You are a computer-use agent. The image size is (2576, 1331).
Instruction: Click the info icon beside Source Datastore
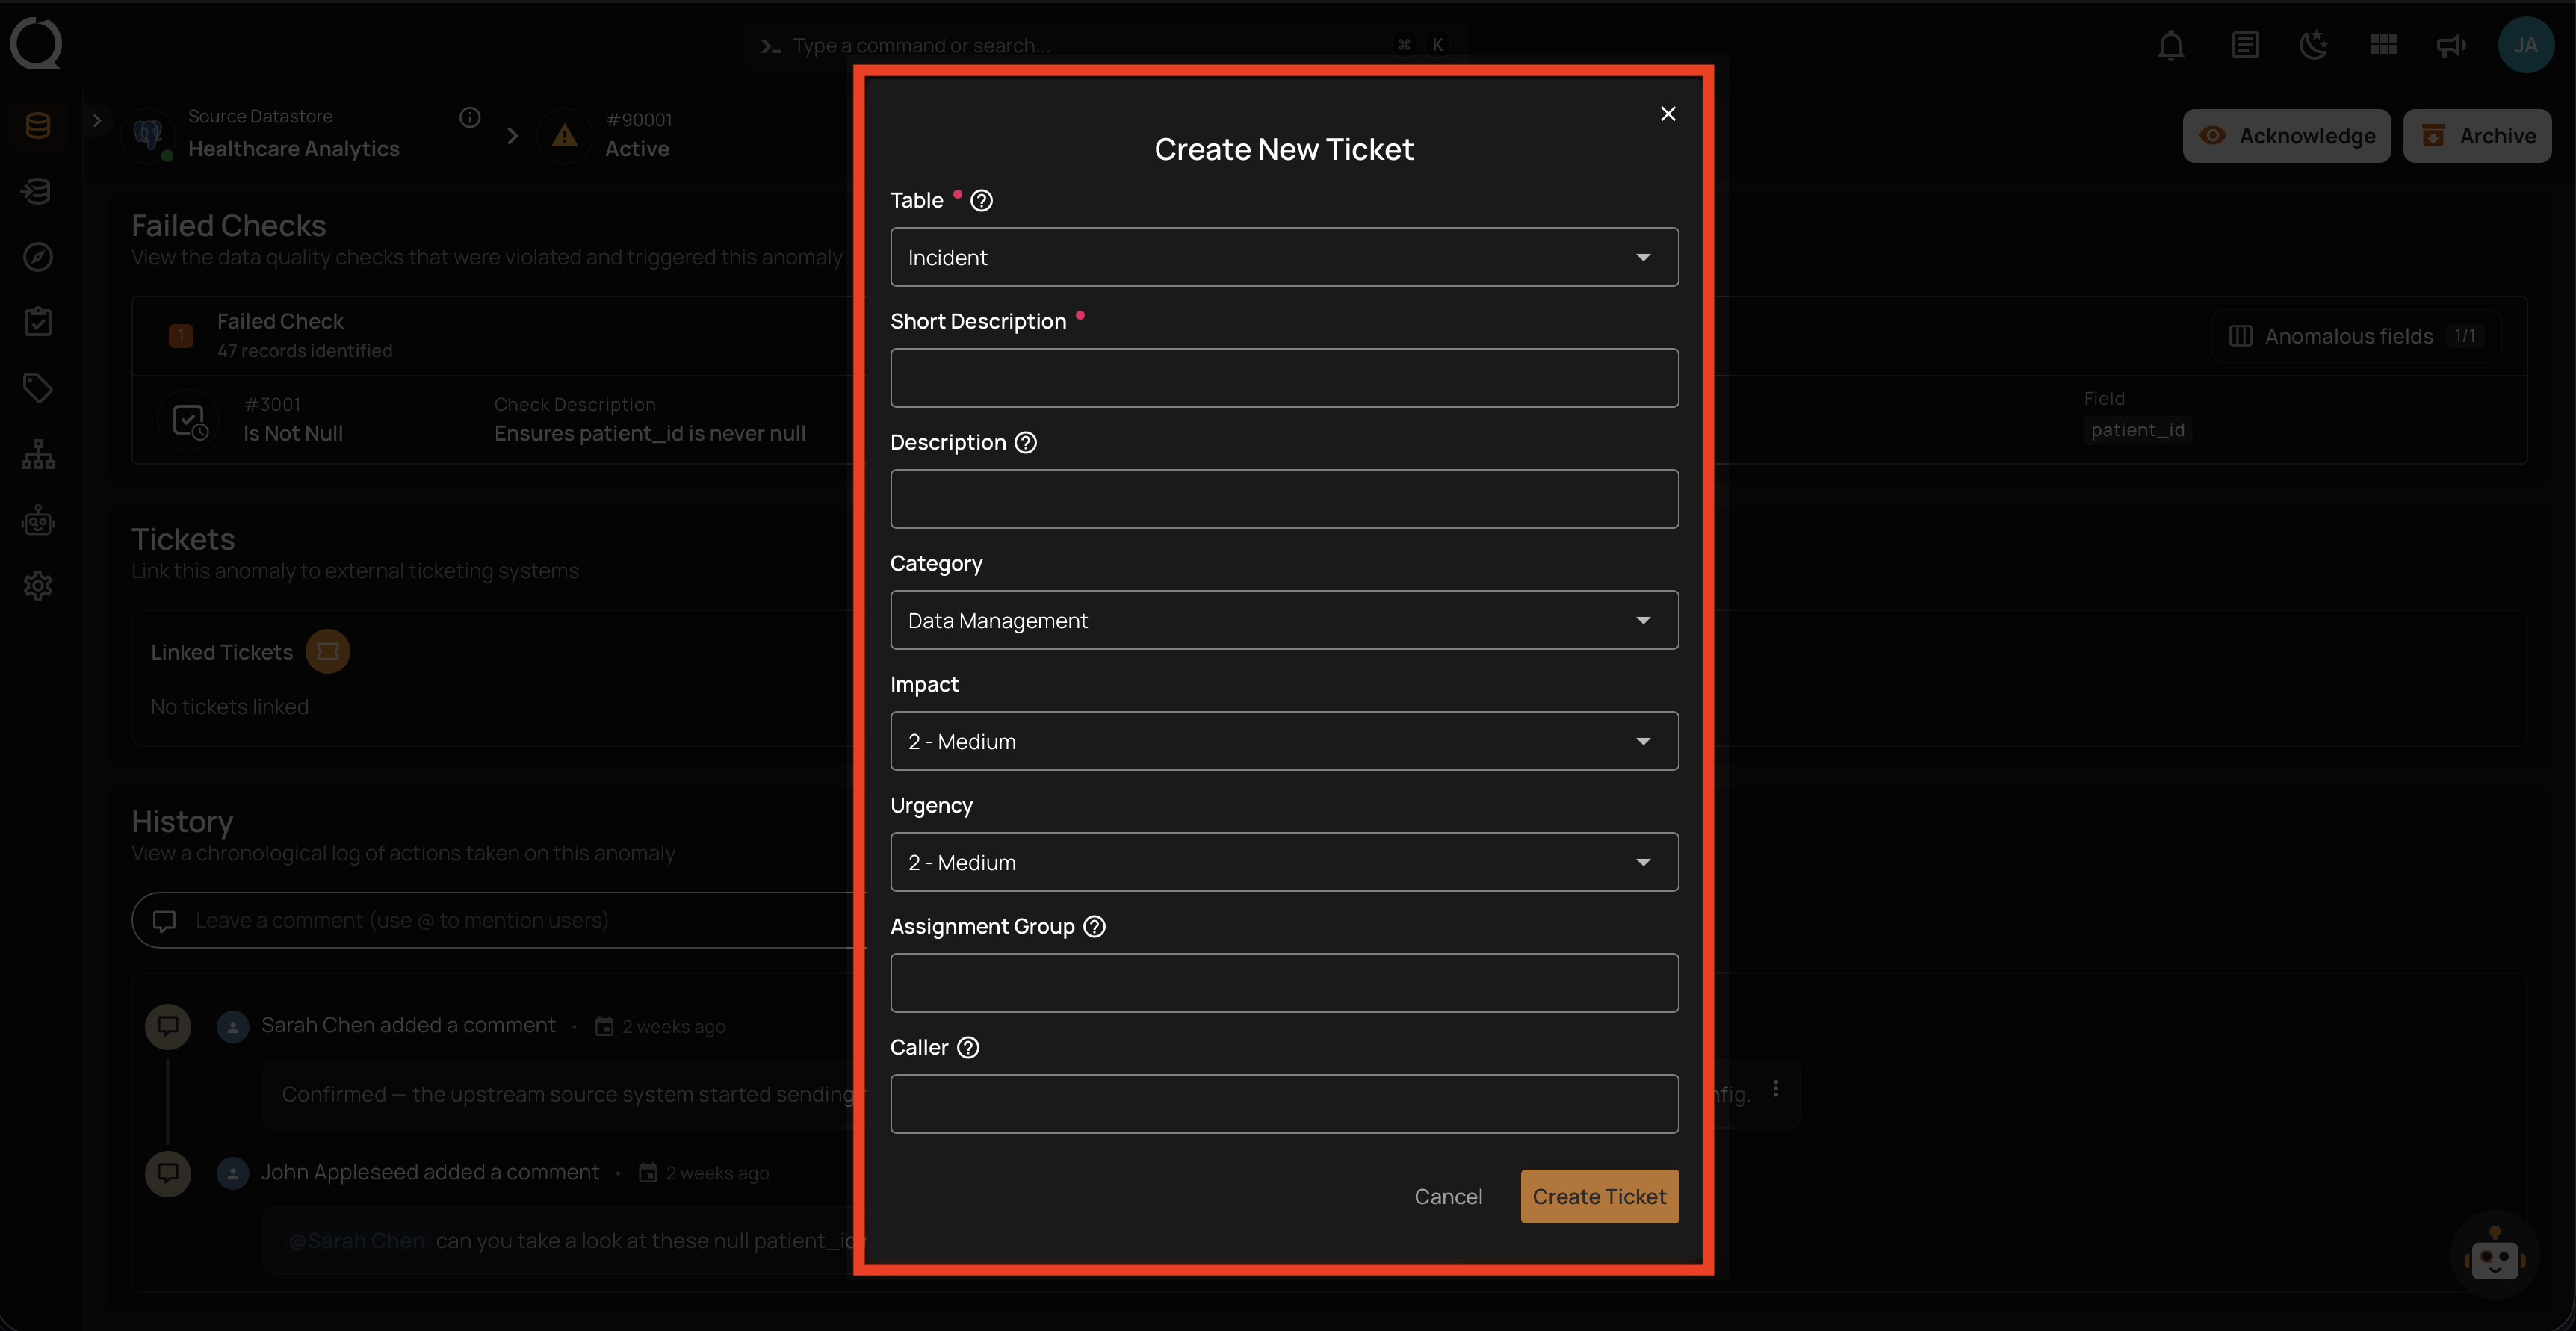(x=470, y=118)
